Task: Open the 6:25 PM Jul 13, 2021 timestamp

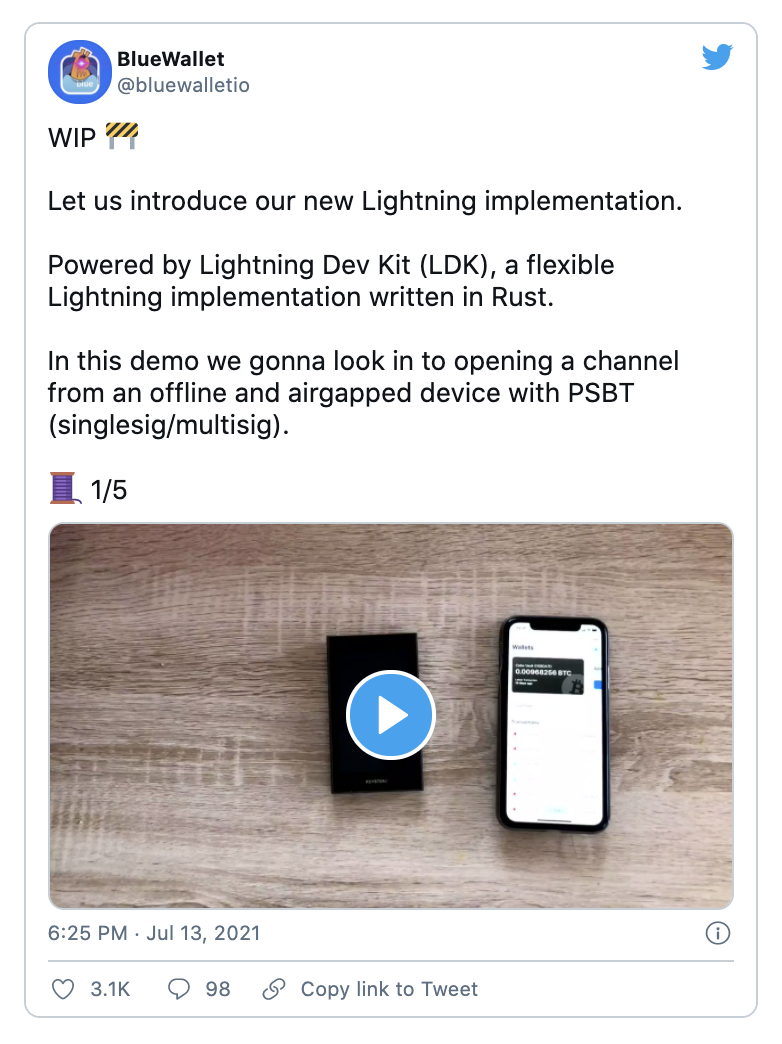Action: click(x=154, y=933)
